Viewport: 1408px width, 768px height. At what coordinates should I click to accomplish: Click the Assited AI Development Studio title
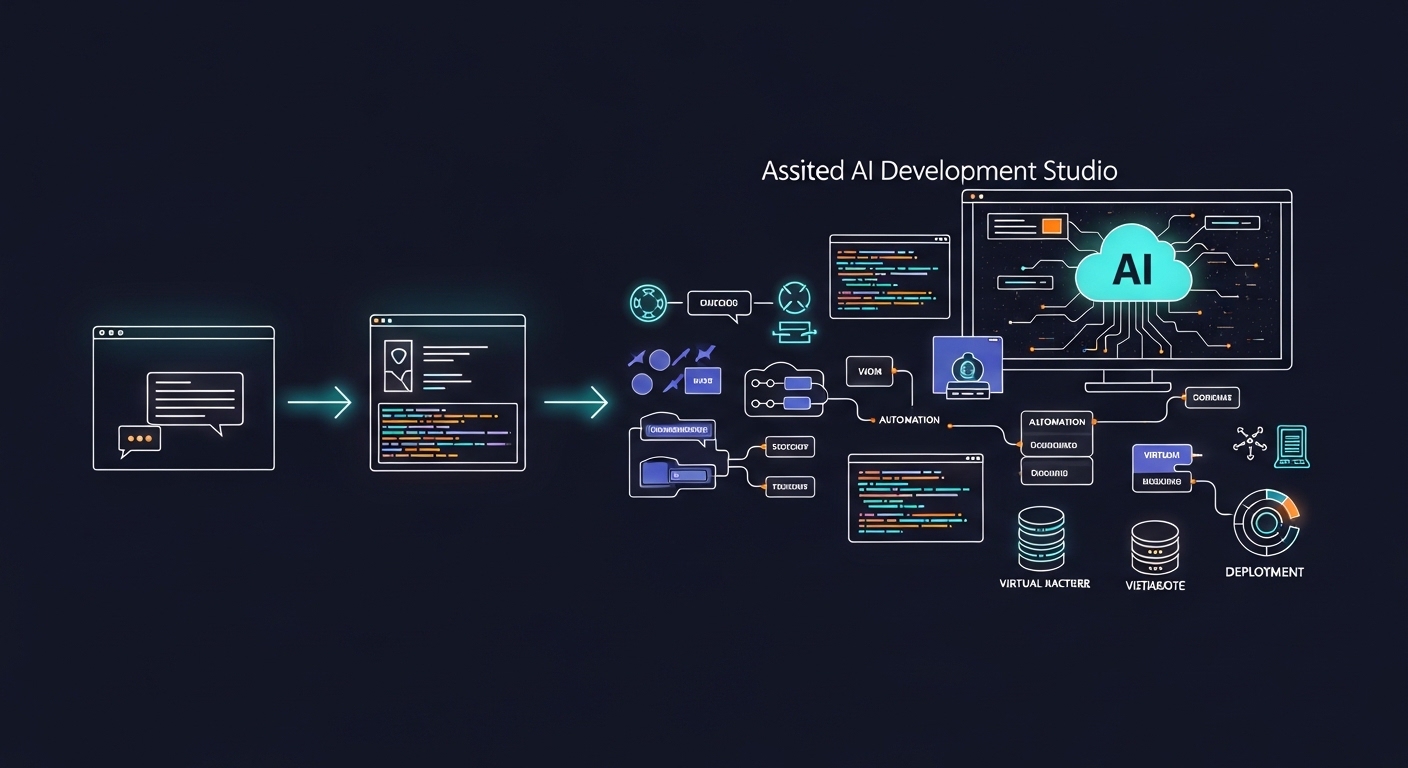939,171
